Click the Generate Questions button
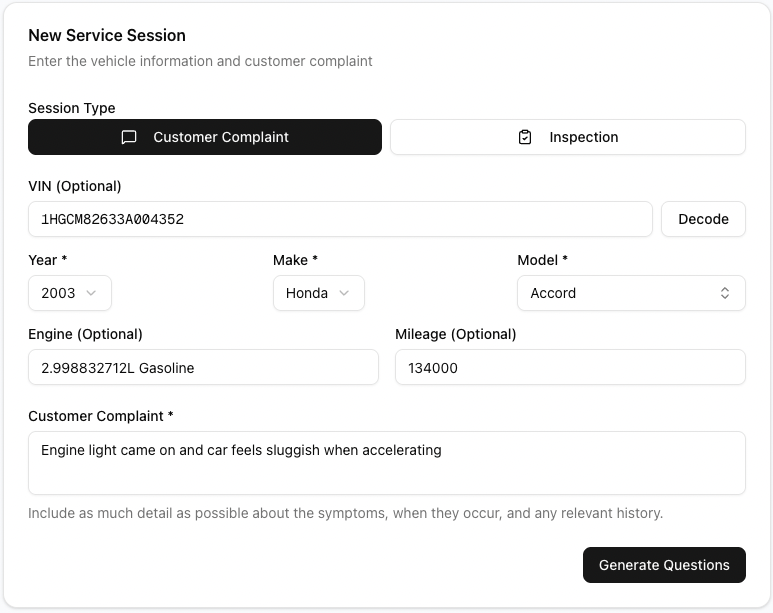Viewport: 773px width, 613px height. pyautogui.click(x=664, y=565)
